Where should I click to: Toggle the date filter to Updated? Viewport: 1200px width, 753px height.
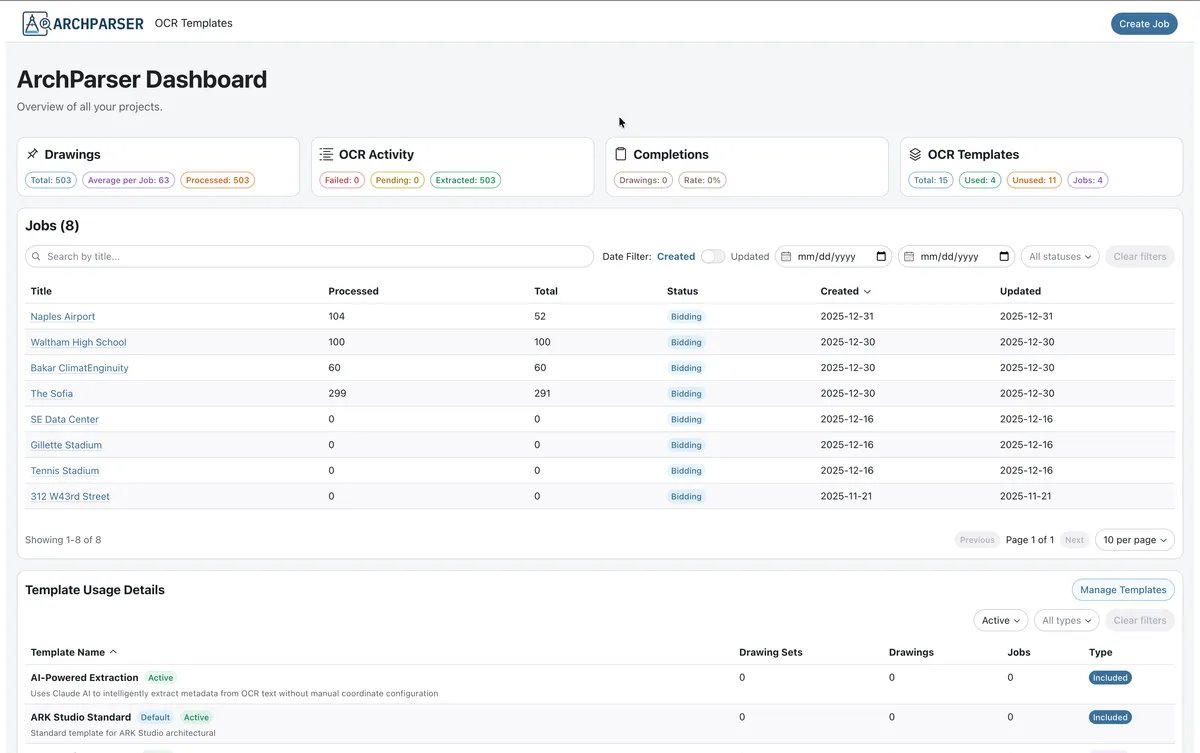[712, 256]
